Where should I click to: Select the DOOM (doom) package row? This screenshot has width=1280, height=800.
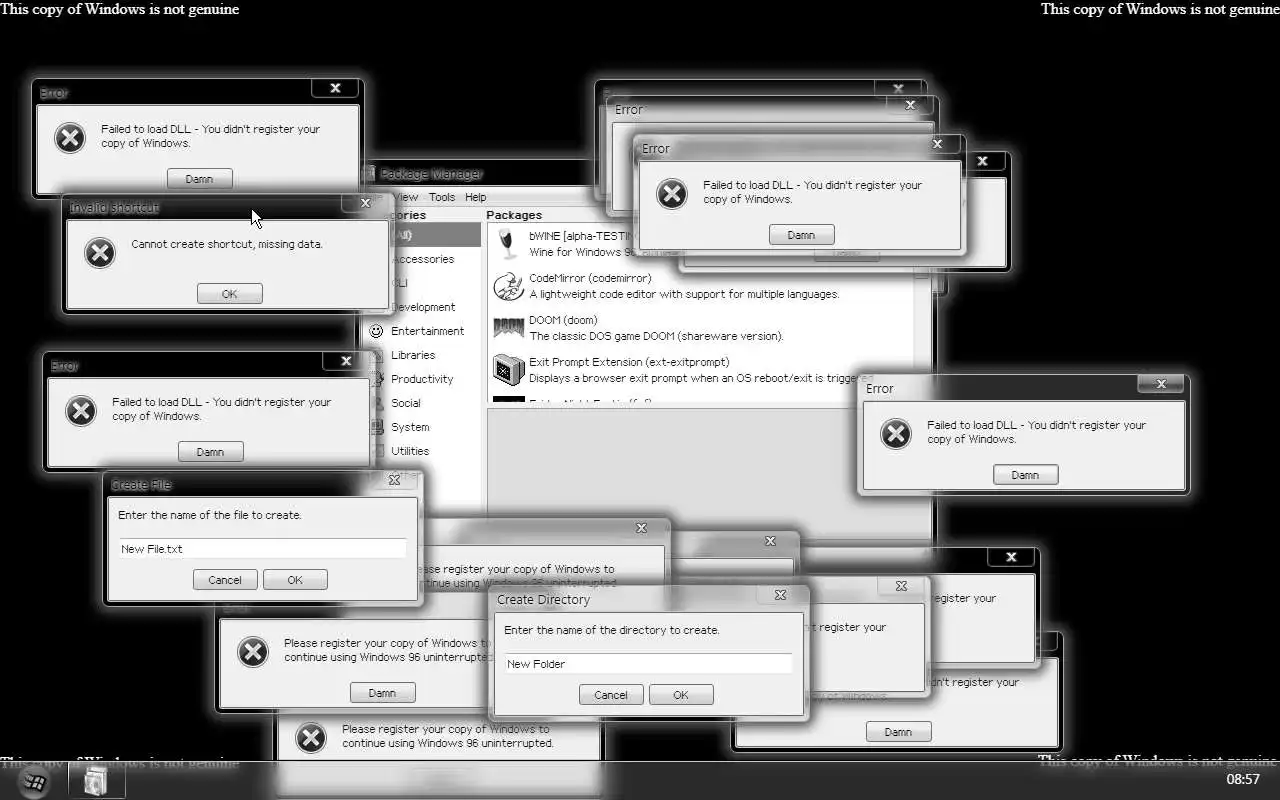700,328
